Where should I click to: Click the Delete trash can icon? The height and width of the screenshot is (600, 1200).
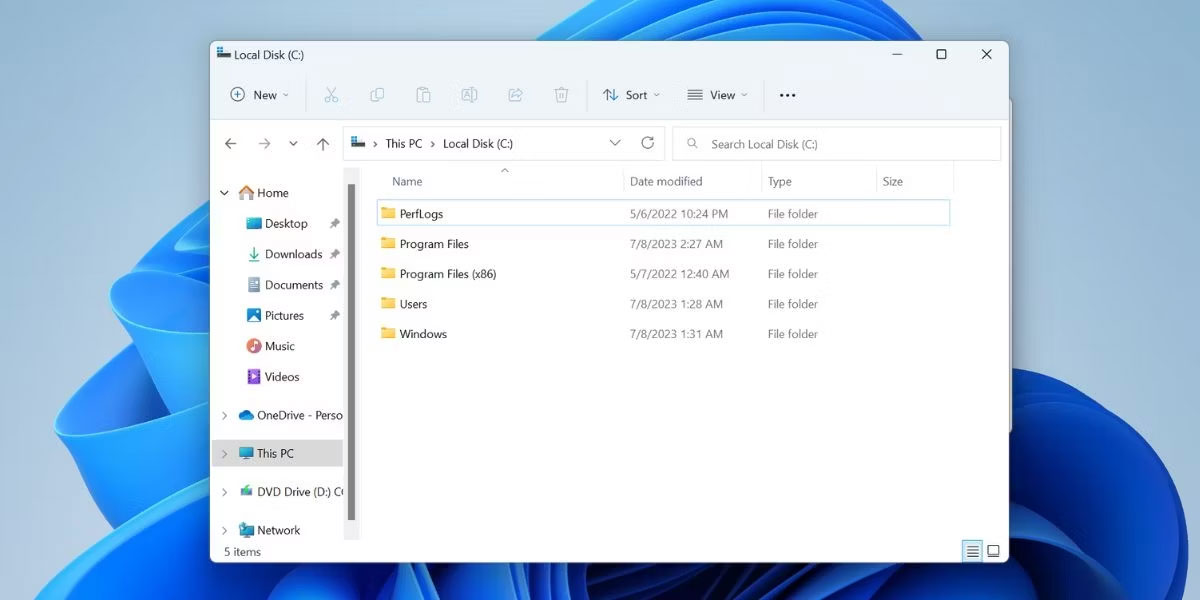coord(562,95)
